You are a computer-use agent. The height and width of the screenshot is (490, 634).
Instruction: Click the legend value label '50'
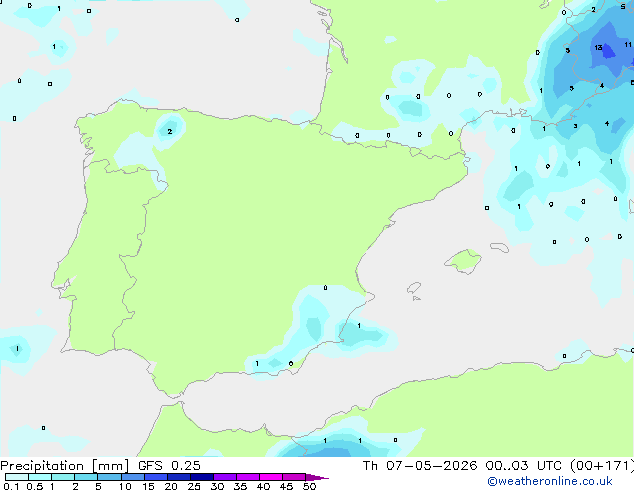310,486
